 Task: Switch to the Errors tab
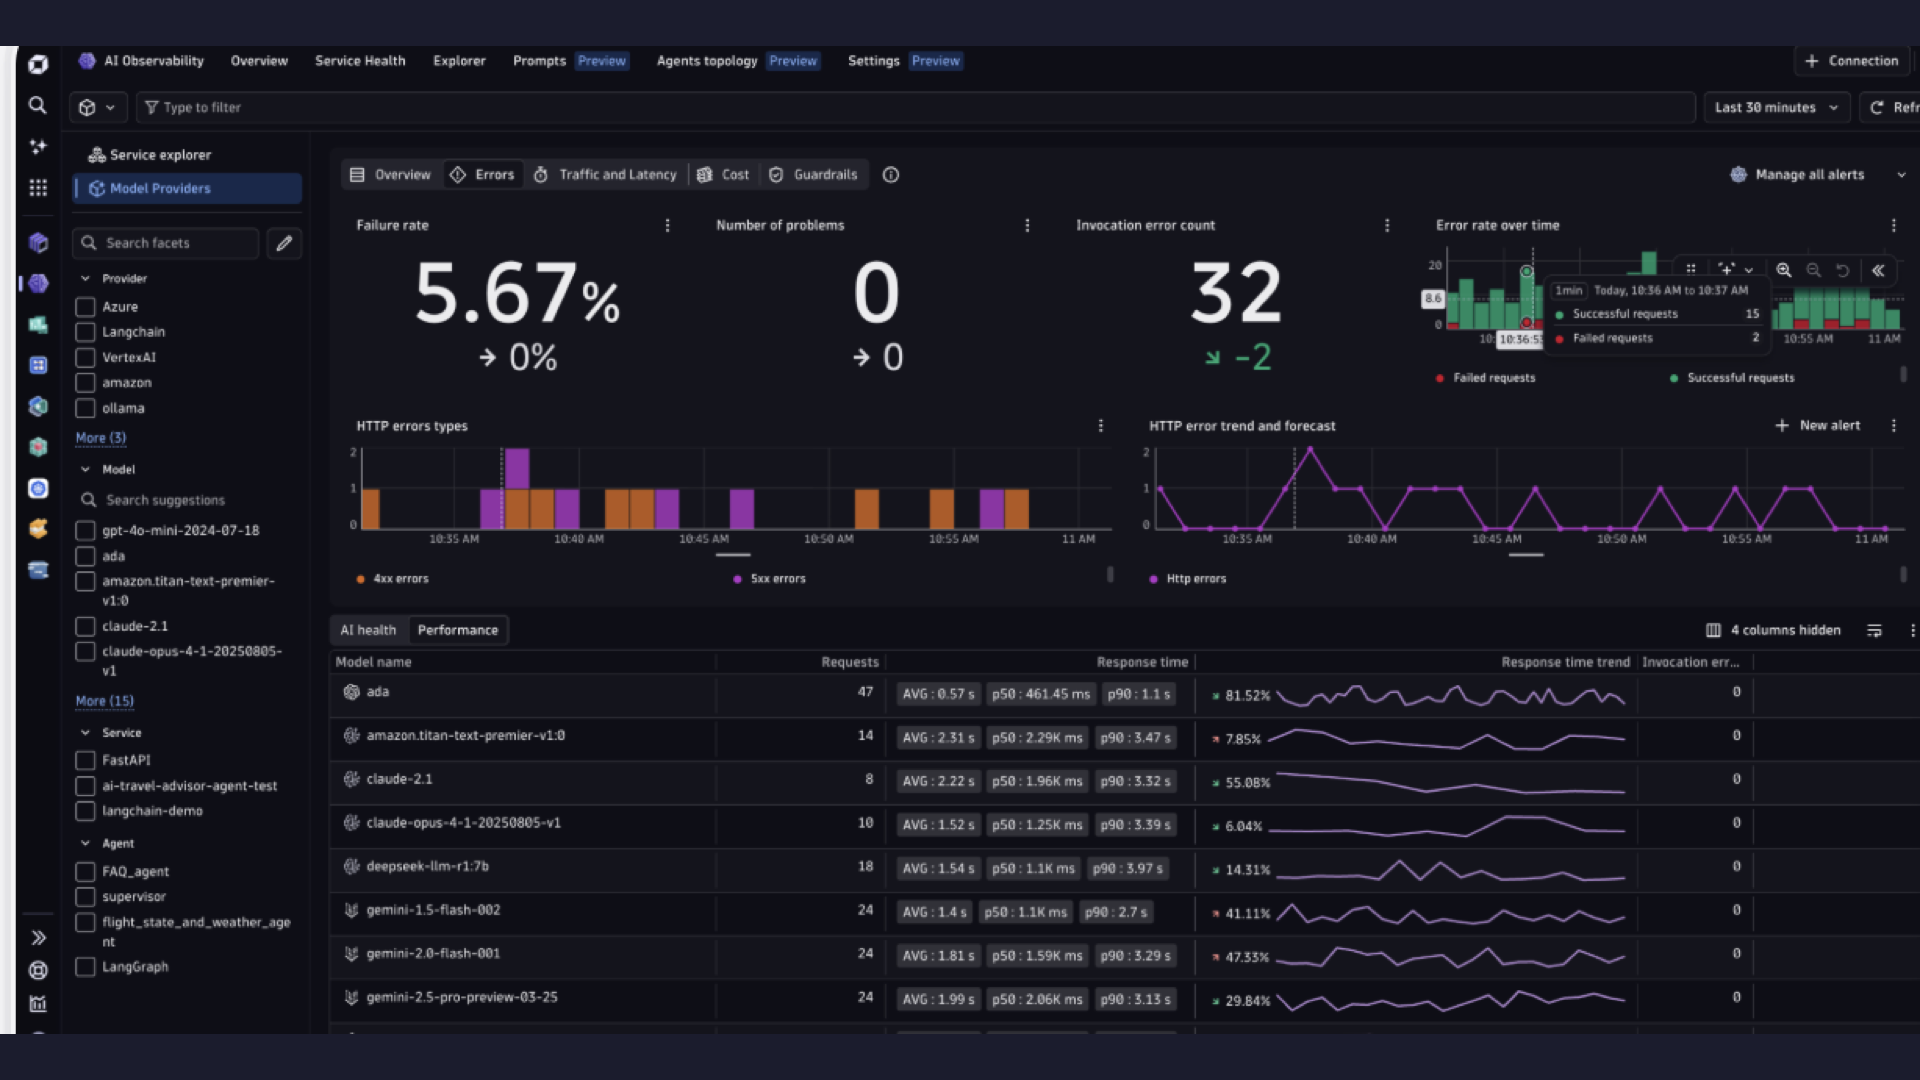(482, 175)
